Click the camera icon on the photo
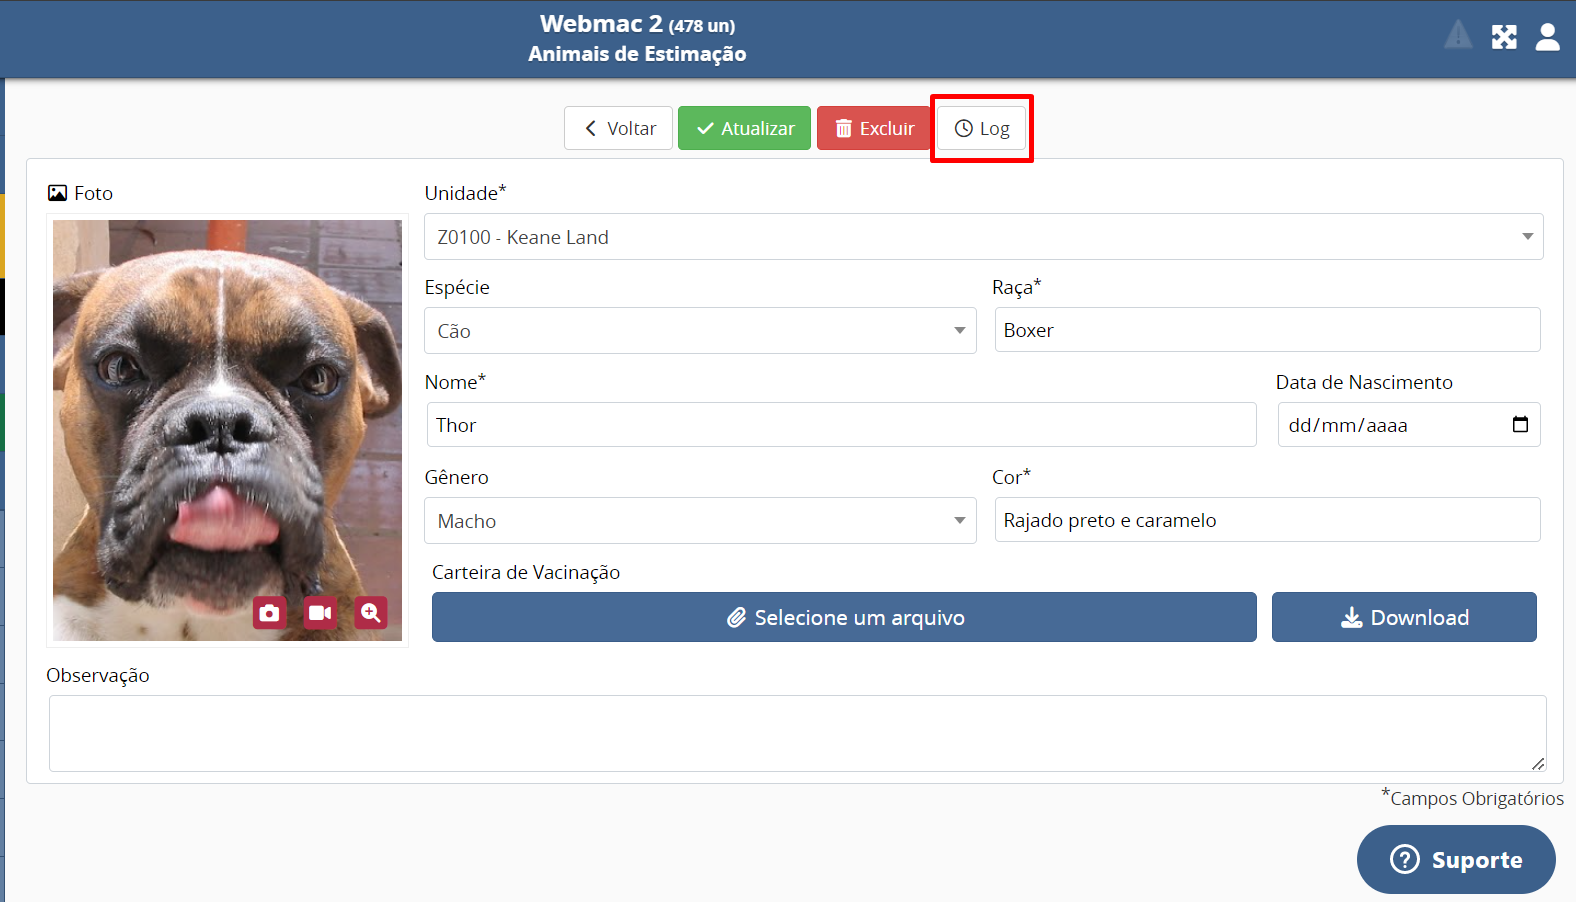This screenshot has height=902, width=1576. [x=269, y=613]
